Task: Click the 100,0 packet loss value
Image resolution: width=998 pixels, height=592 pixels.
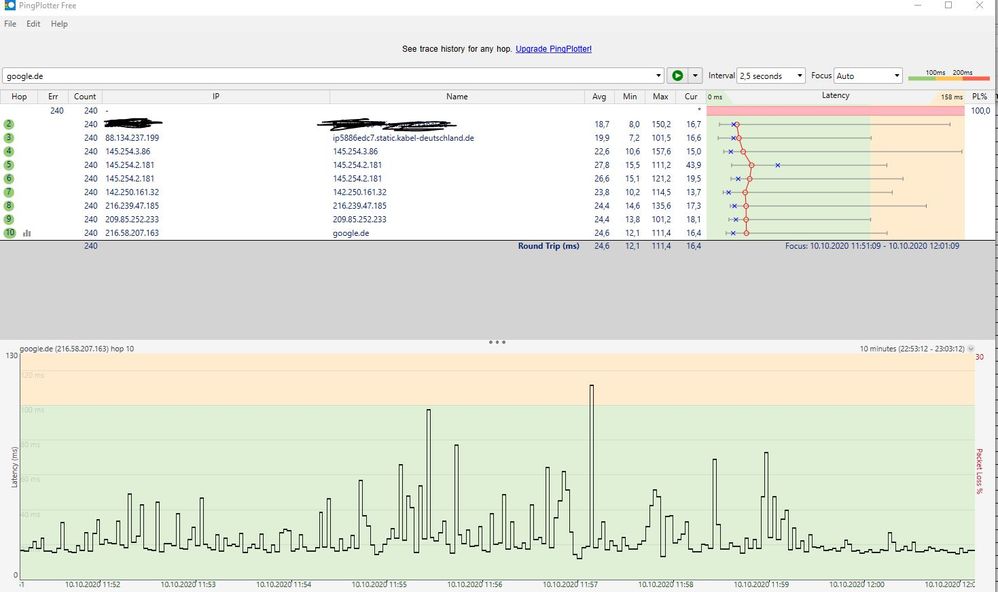Action: tap(980, 111)
